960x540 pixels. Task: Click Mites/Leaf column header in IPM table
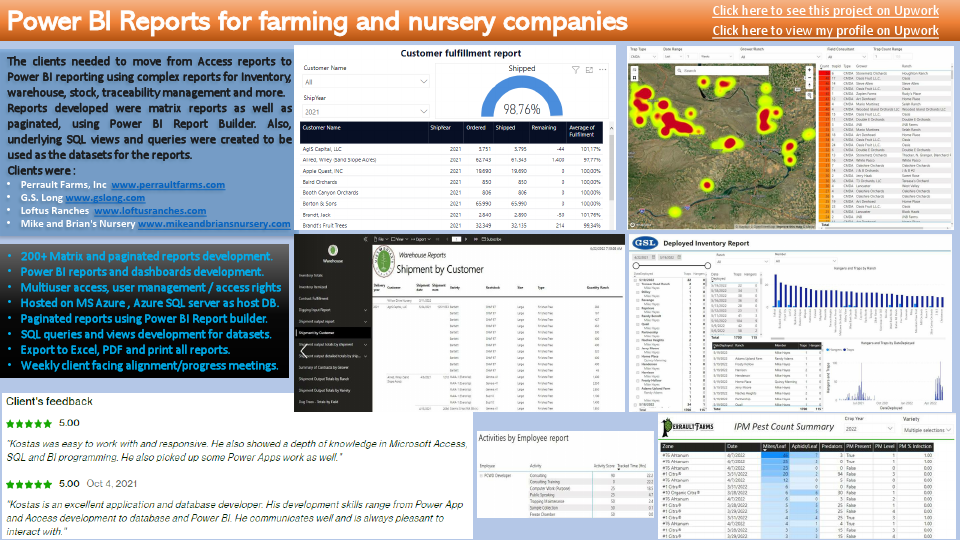pyautogui.click(x=774, y=446)
